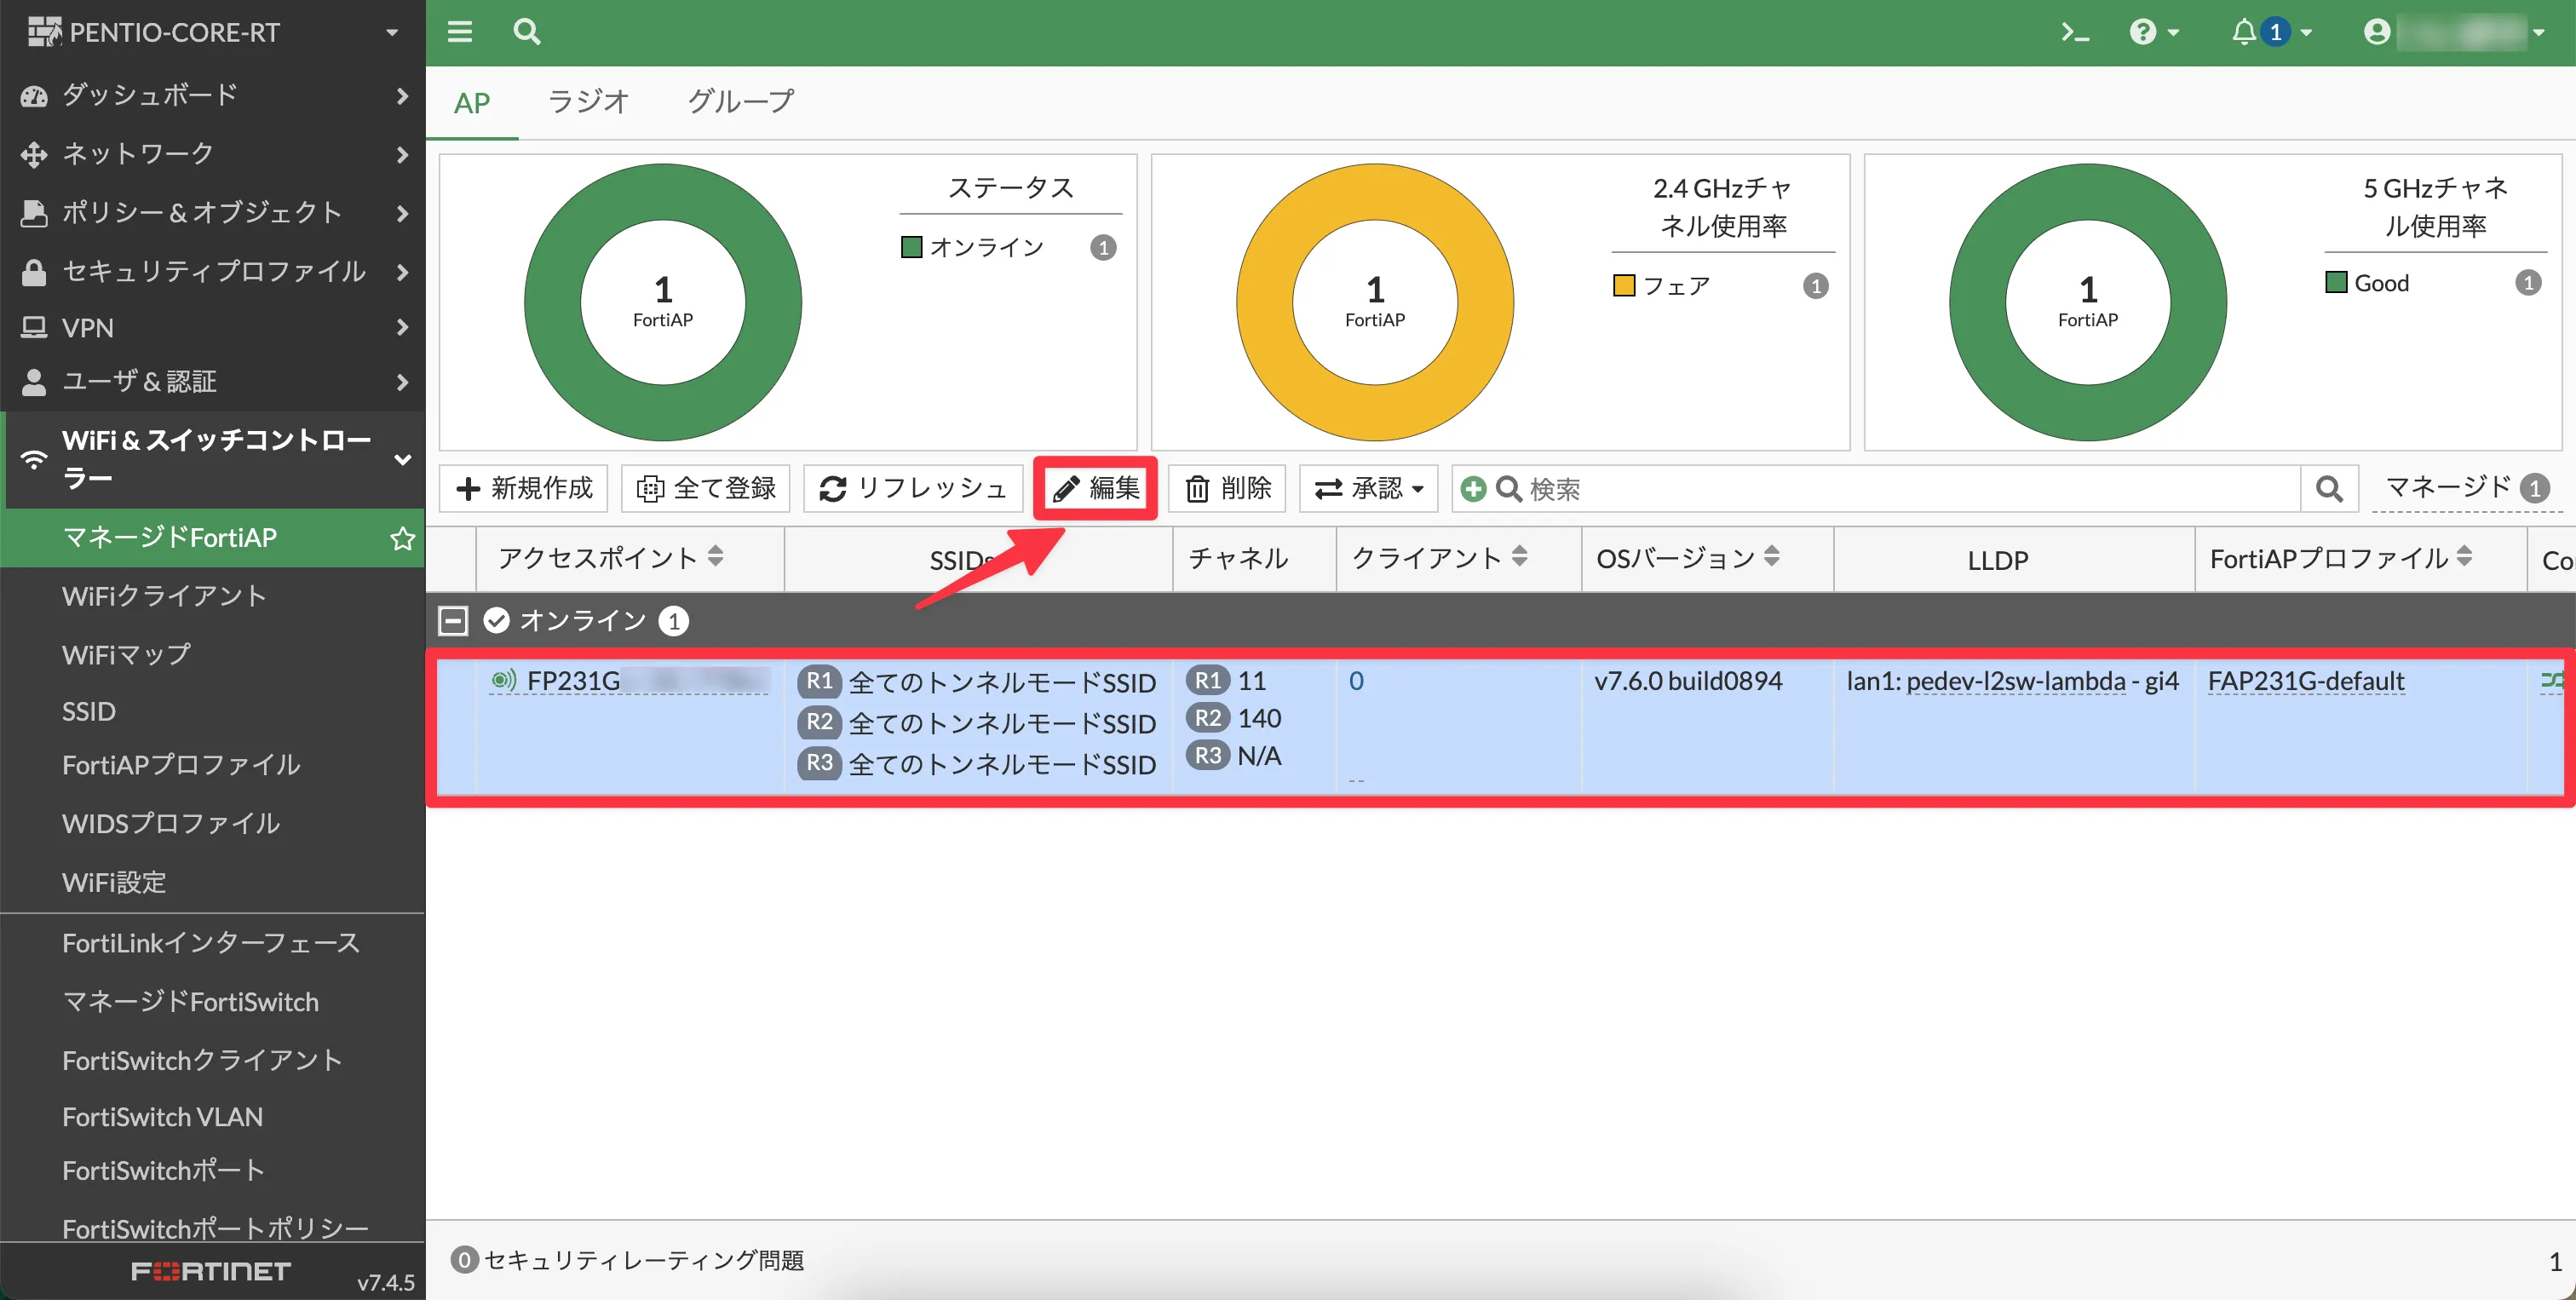Open the notifications bell icon
The height and width of the screenshot is (1300, 2576).
(2271, 33)
